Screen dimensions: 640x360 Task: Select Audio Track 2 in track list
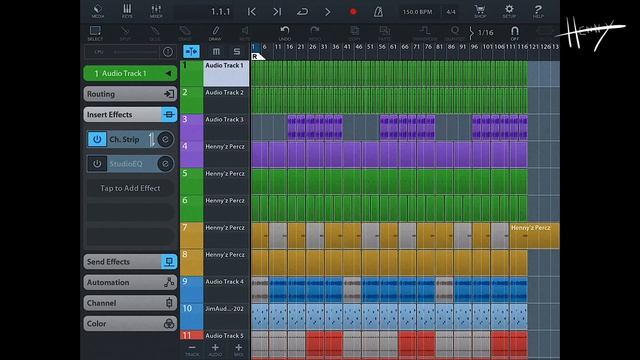(226, 100)
